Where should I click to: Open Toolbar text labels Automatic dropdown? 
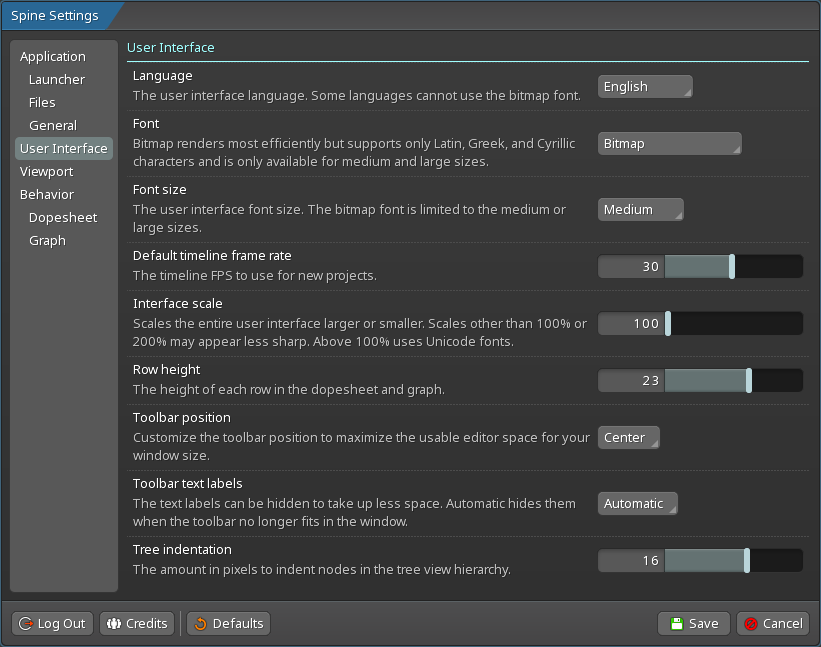point(637,504)
